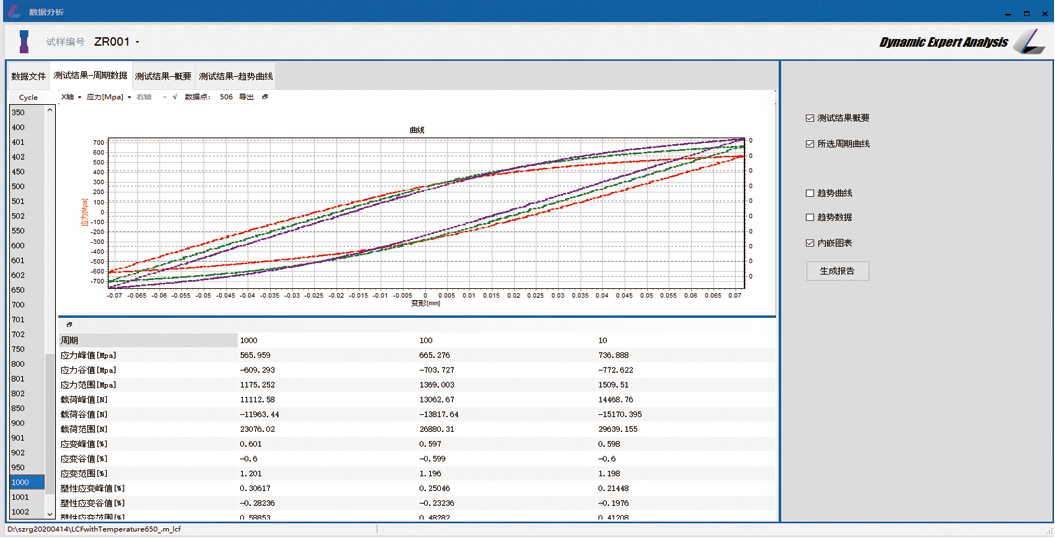Uncheck the 测试结果概要 checkbox
The height and width of the screenshot is (538, 1055).
pyautogui.click(x=810, y=118)
